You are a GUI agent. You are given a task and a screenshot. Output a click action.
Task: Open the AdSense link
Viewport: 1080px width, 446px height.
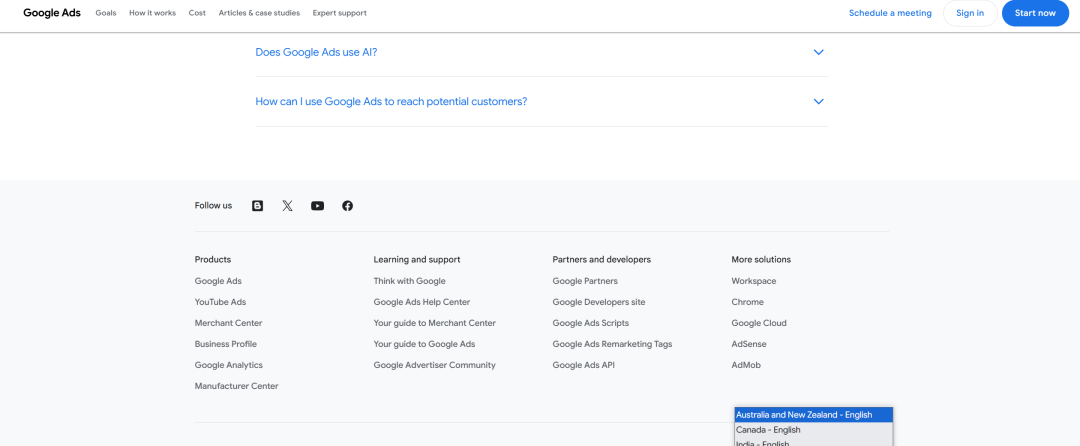click(749, 344)
